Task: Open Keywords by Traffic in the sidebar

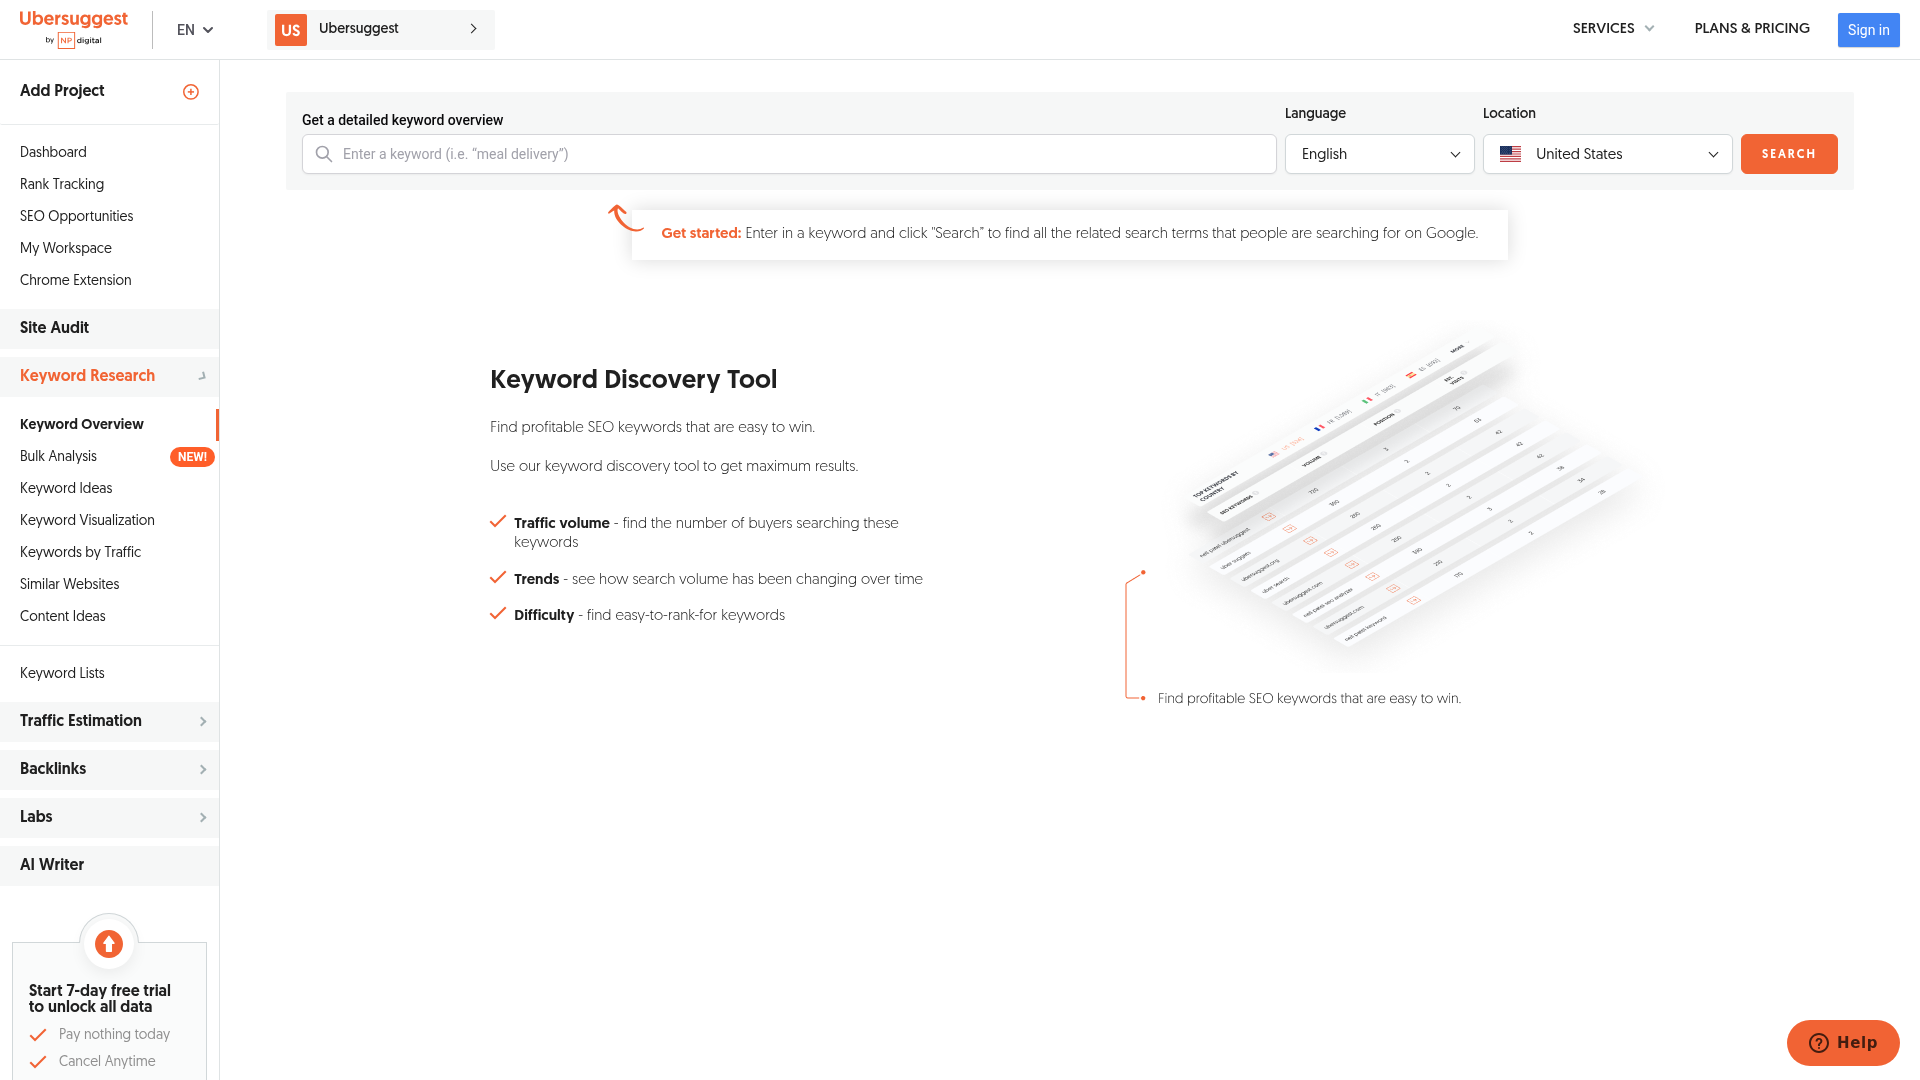Action: [x=80, y=552]
